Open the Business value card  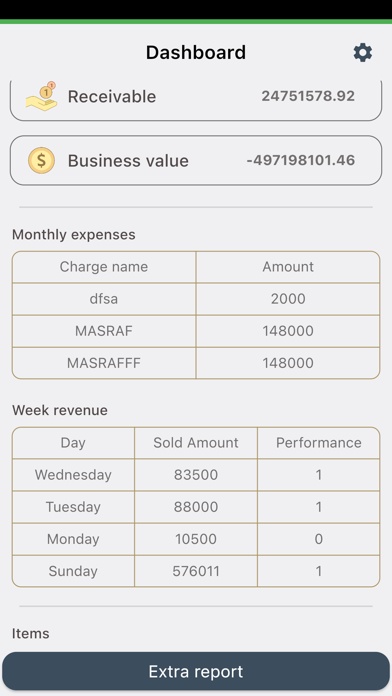click(x=196, y=160)
